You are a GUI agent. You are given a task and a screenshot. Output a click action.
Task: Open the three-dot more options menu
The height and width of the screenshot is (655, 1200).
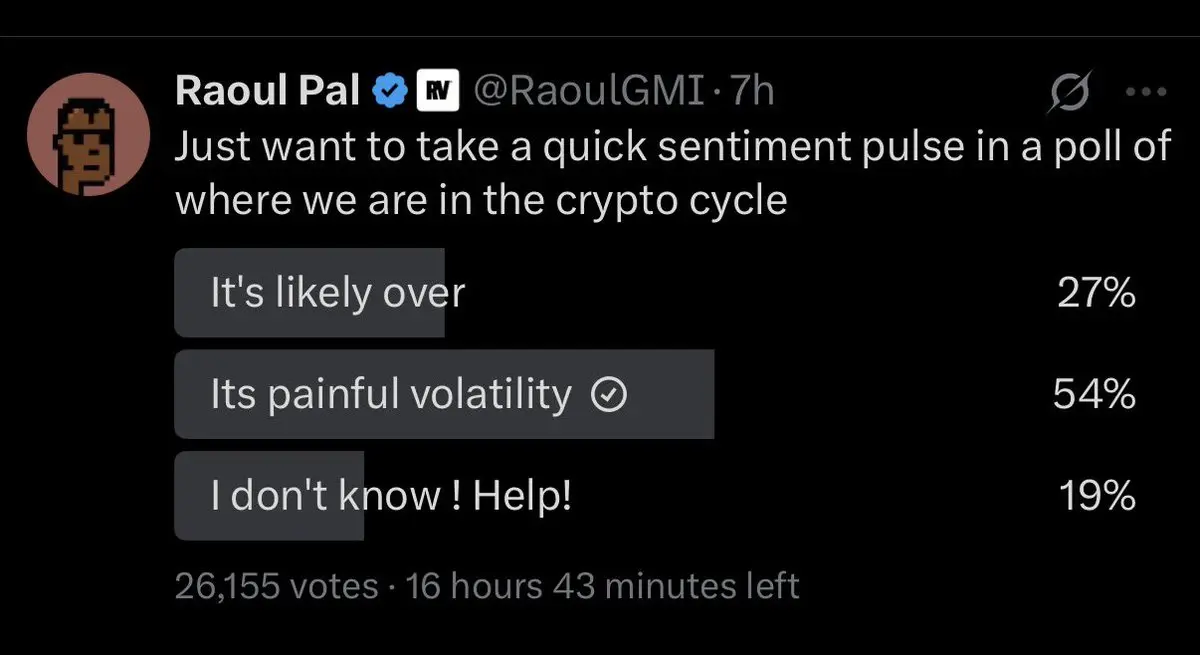1146,92
